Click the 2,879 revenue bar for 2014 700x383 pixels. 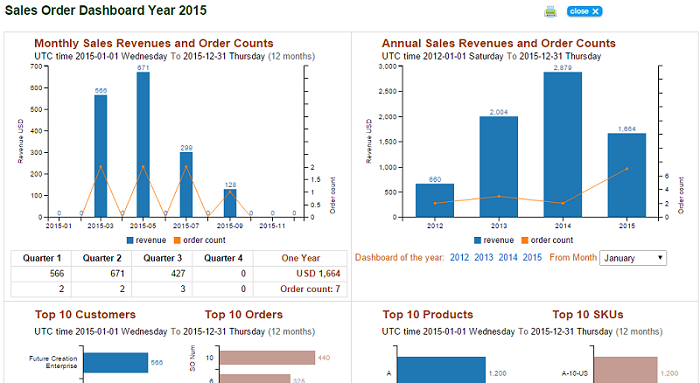click(x=562, y=145)
